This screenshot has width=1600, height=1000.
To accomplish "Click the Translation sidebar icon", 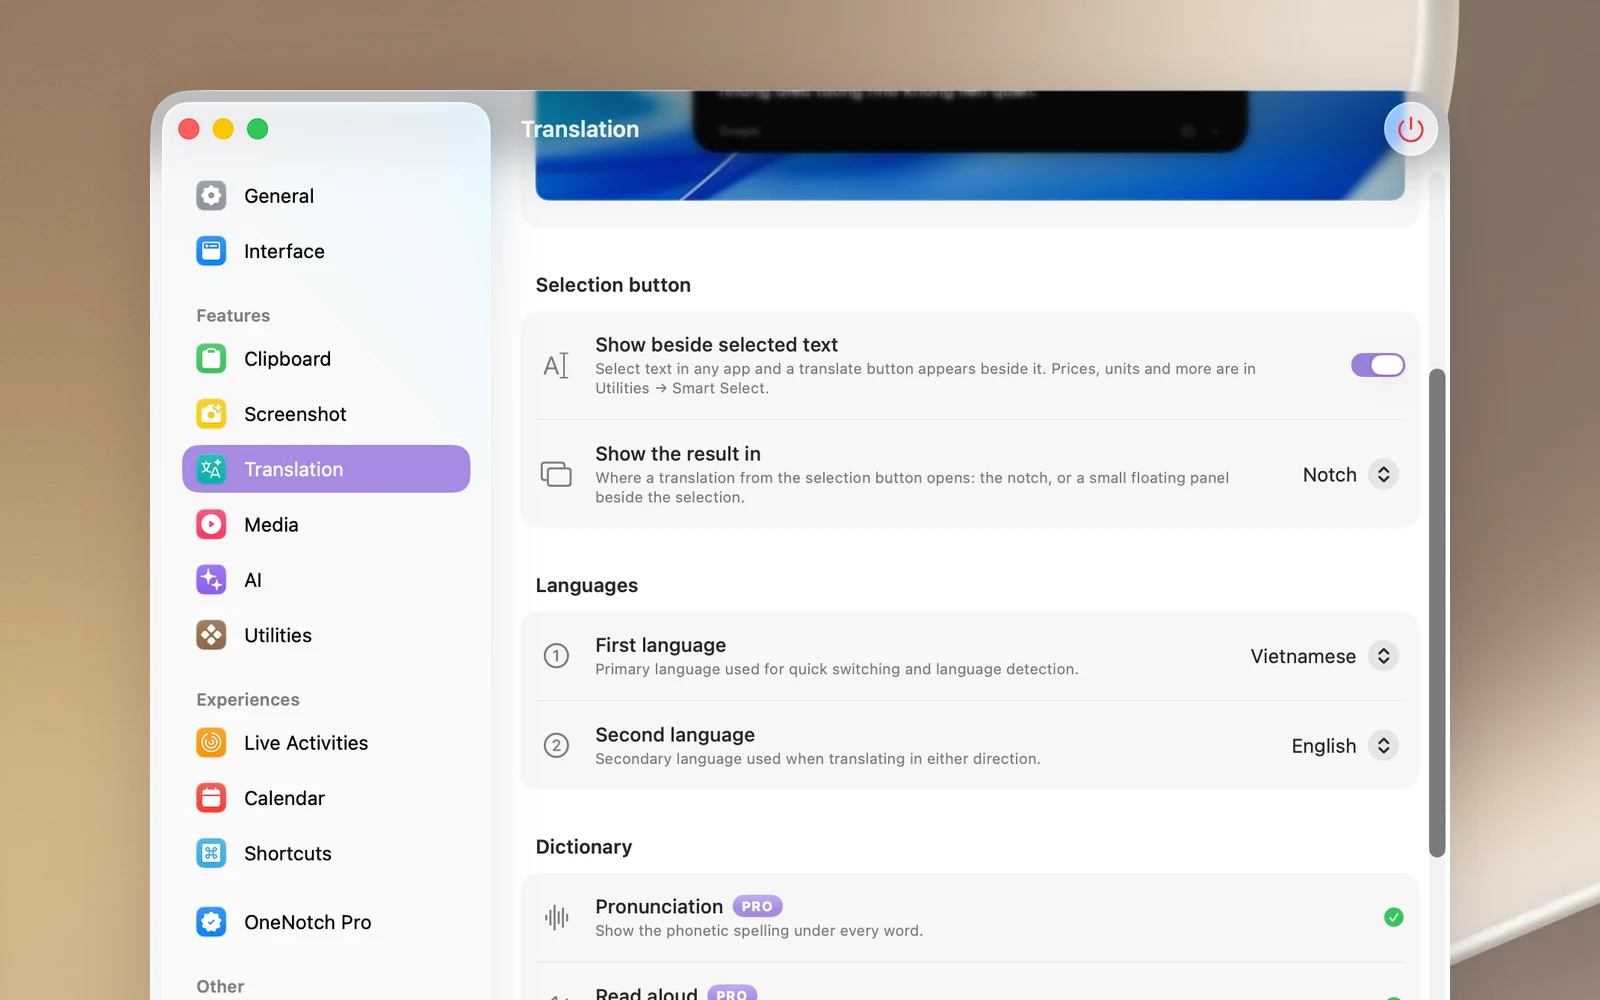I will point(211,469).
